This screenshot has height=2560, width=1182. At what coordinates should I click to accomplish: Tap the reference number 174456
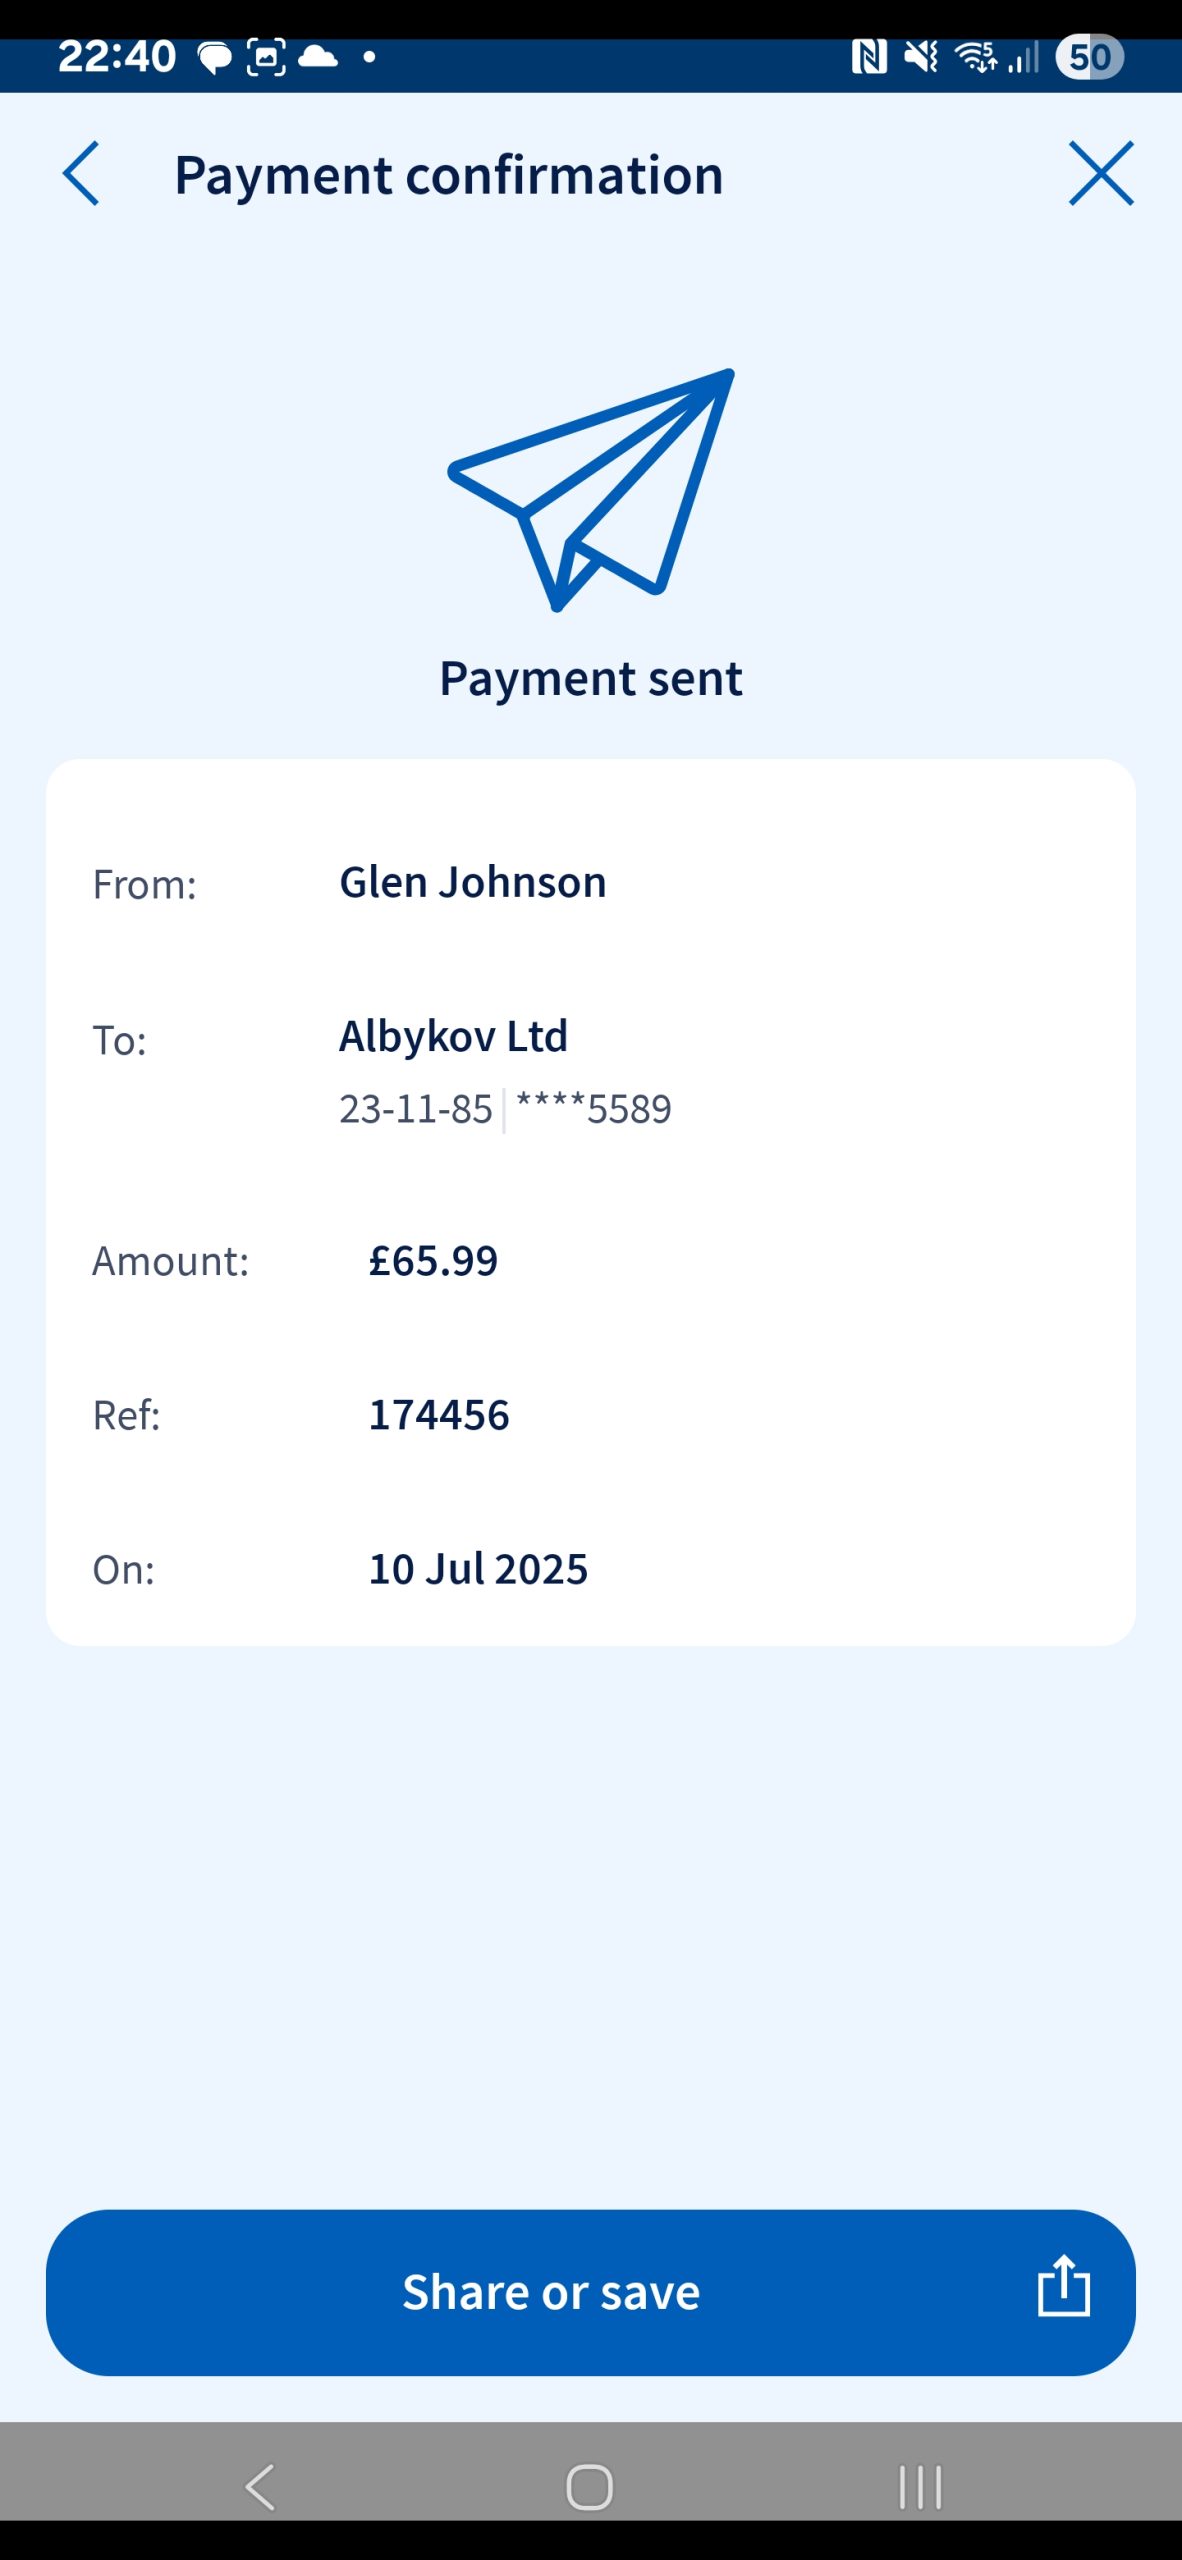point(439,1415)
